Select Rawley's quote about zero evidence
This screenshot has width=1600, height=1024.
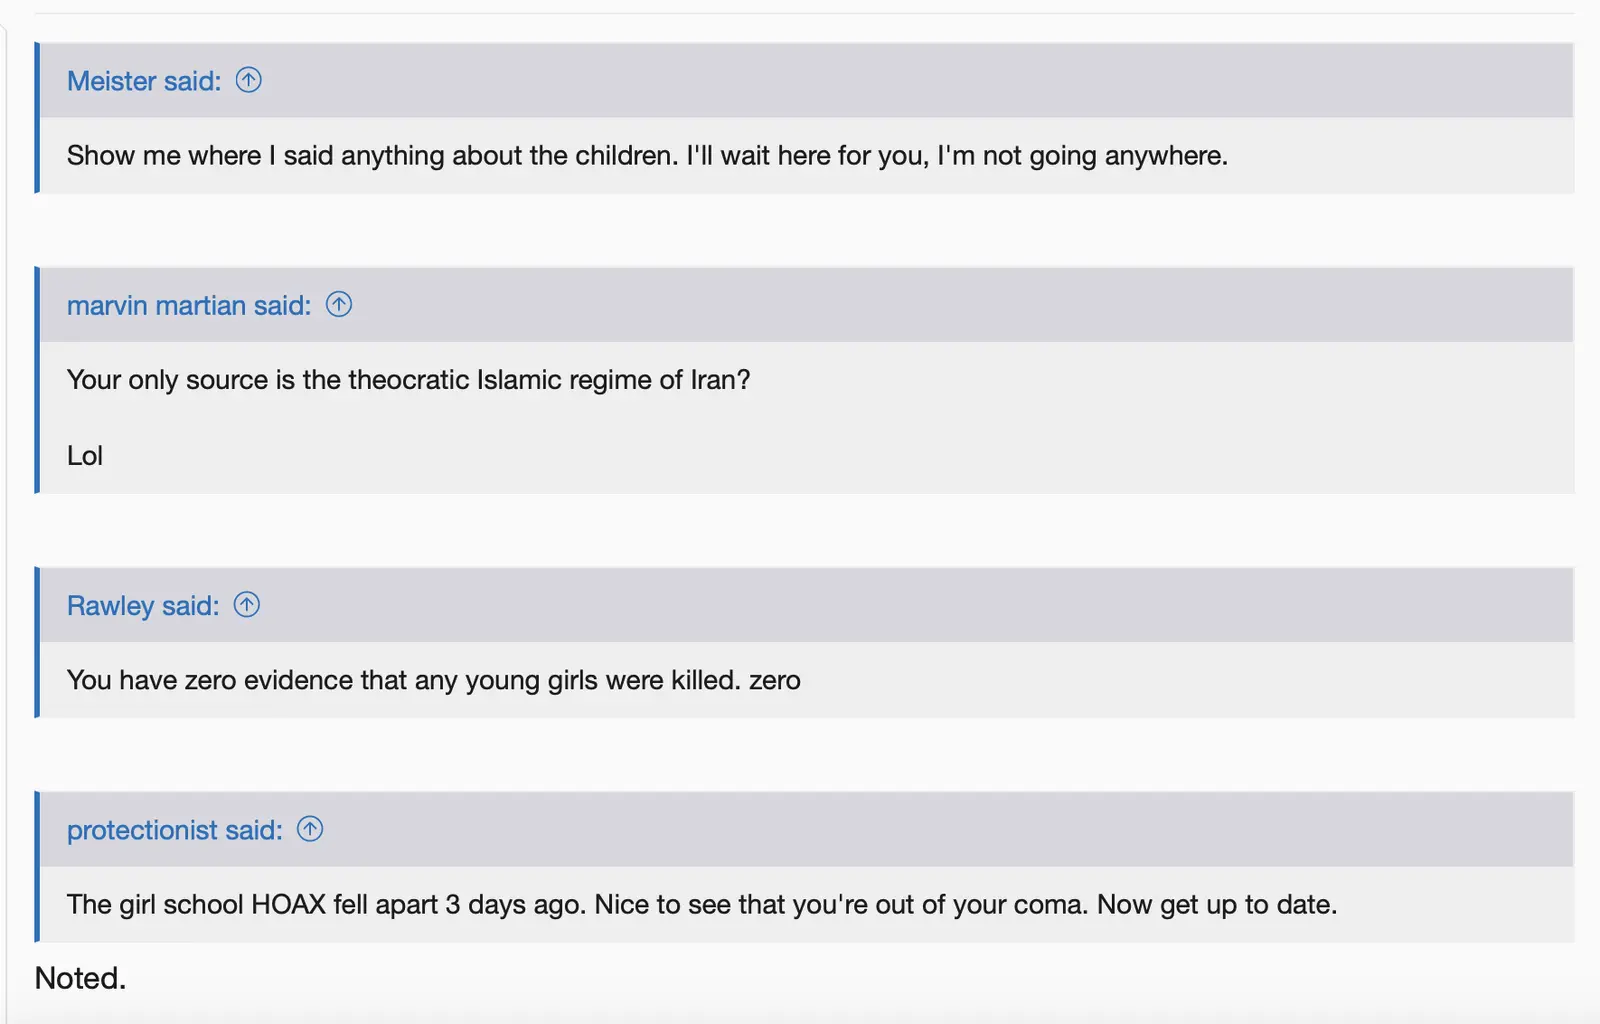432,680
